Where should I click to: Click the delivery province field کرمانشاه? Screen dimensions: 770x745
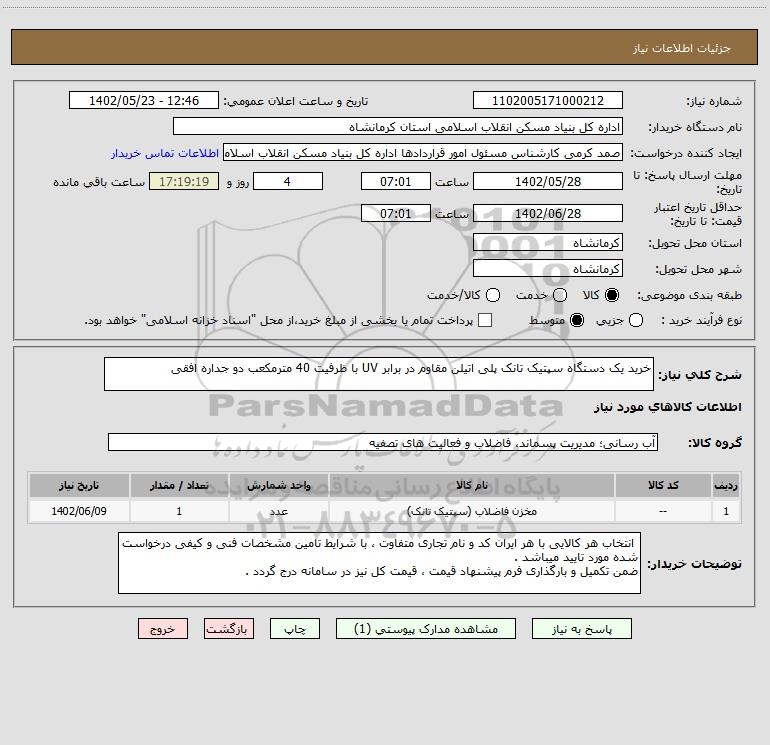pyautogui.click(x=548, y=243)
